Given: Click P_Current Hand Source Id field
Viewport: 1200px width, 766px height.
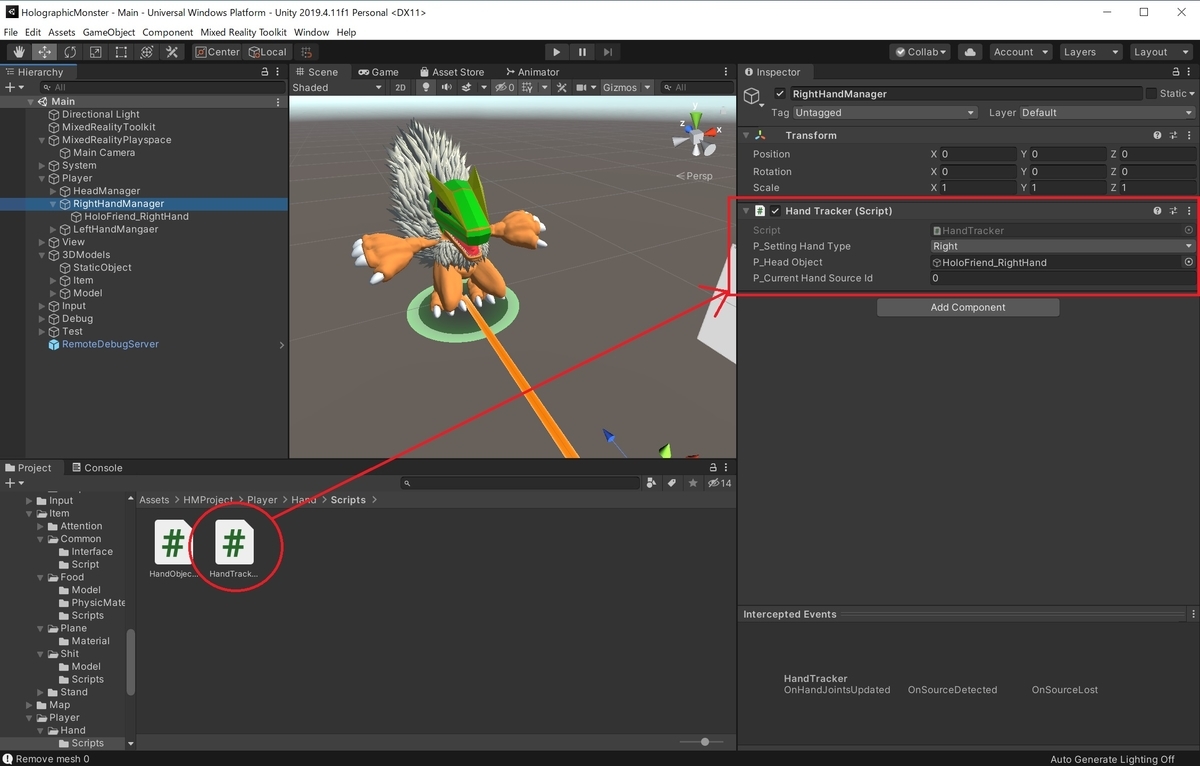Looking at the screenshot, I should coord(1062,278).
